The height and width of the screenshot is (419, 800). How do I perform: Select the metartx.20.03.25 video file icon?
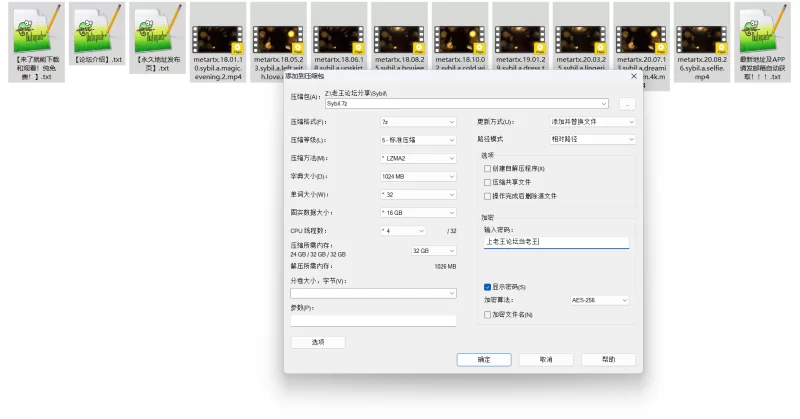click(581, 40)
